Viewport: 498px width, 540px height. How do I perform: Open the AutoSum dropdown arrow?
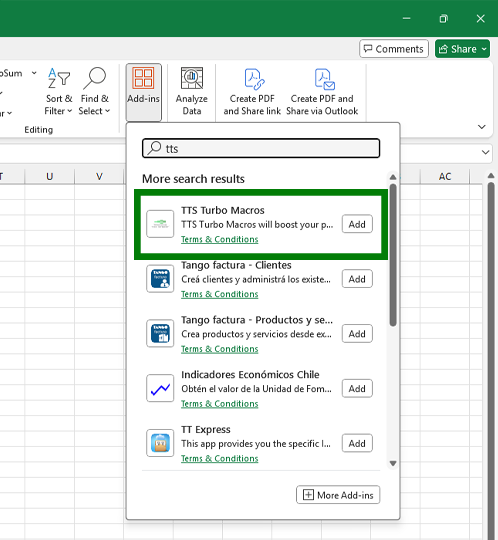tap(34, 73)
